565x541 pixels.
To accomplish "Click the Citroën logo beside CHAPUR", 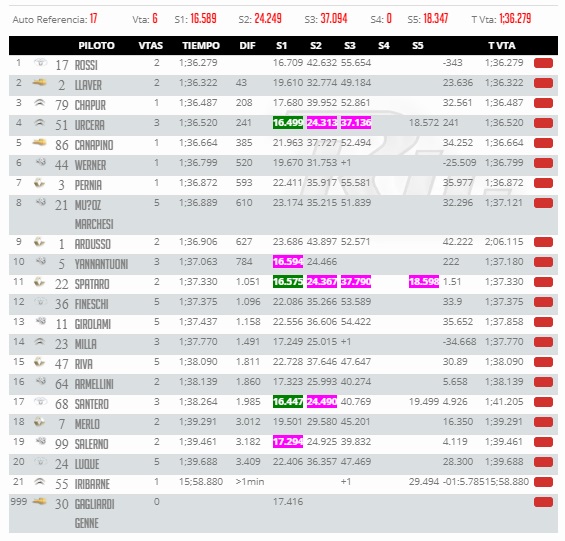I will 40,103.
